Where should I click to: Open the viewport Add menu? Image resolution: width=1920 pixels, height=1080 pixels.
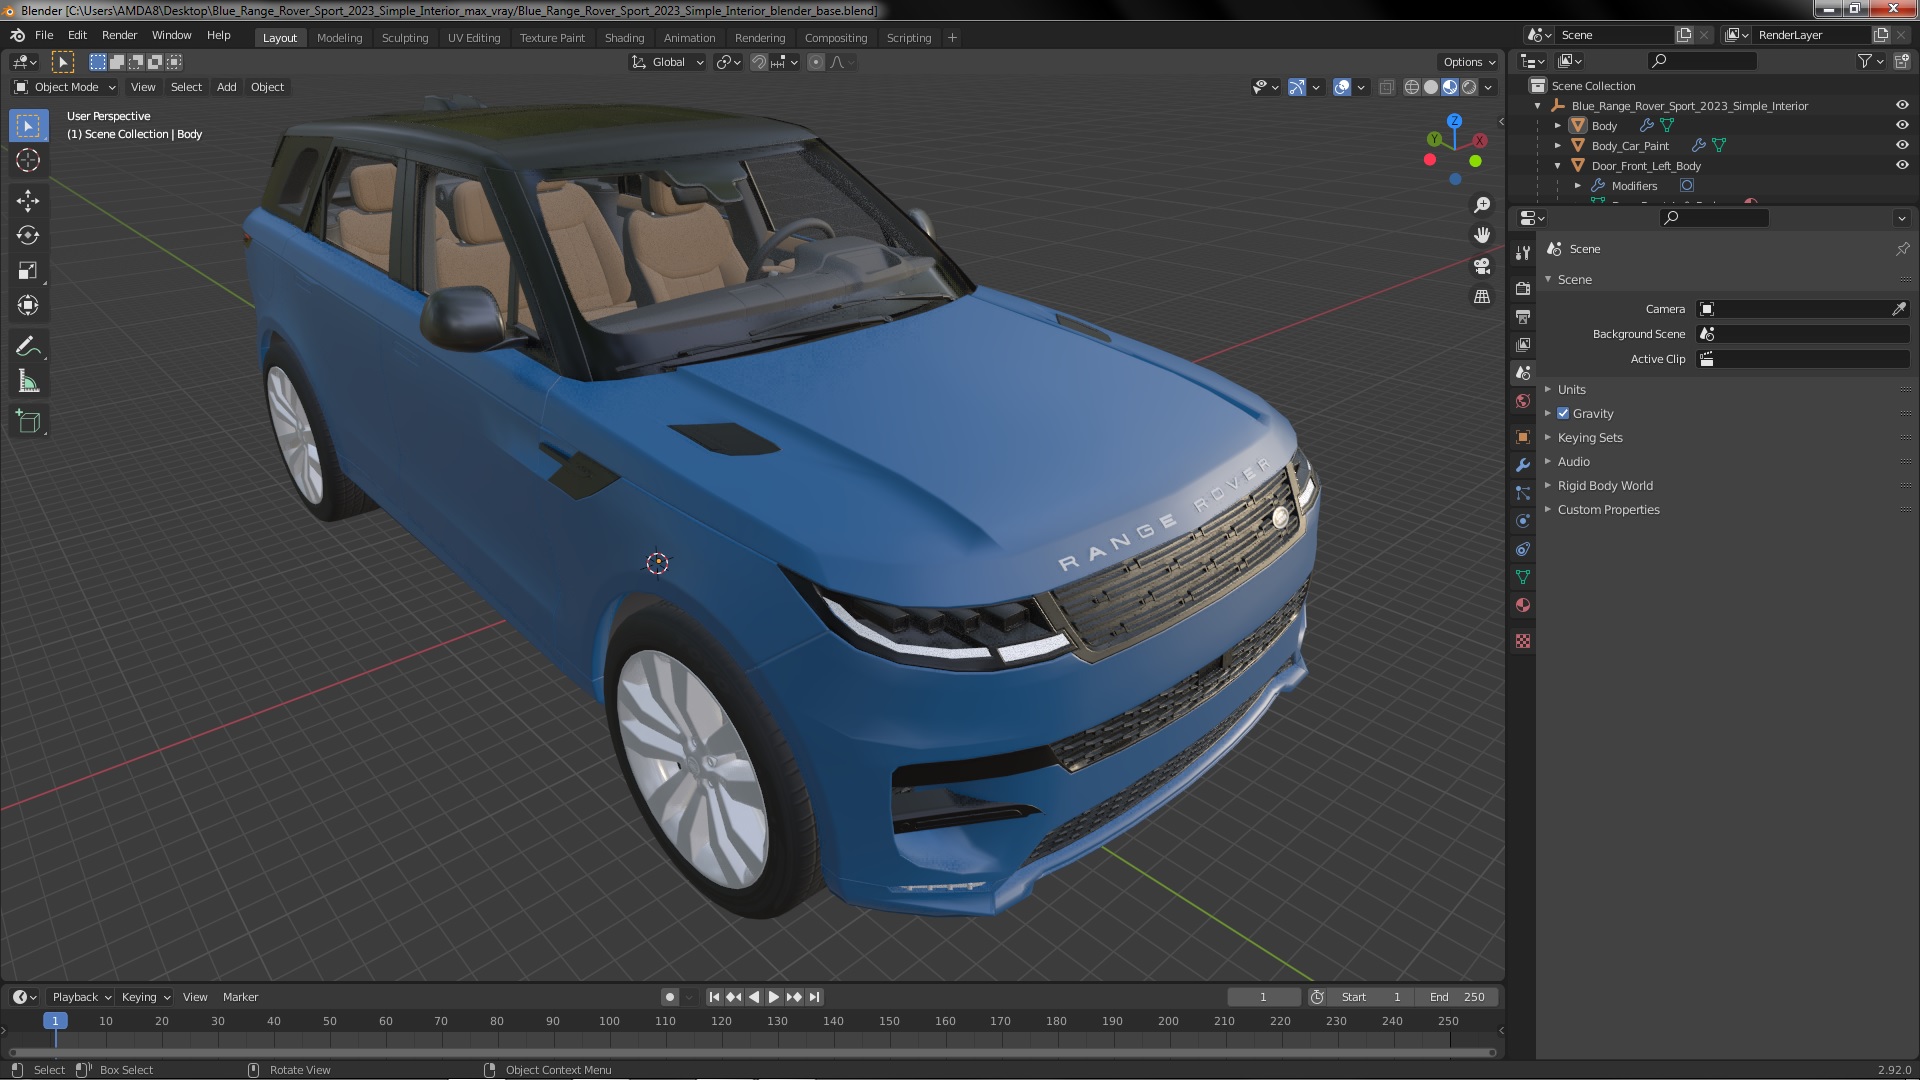coord(227,88)
